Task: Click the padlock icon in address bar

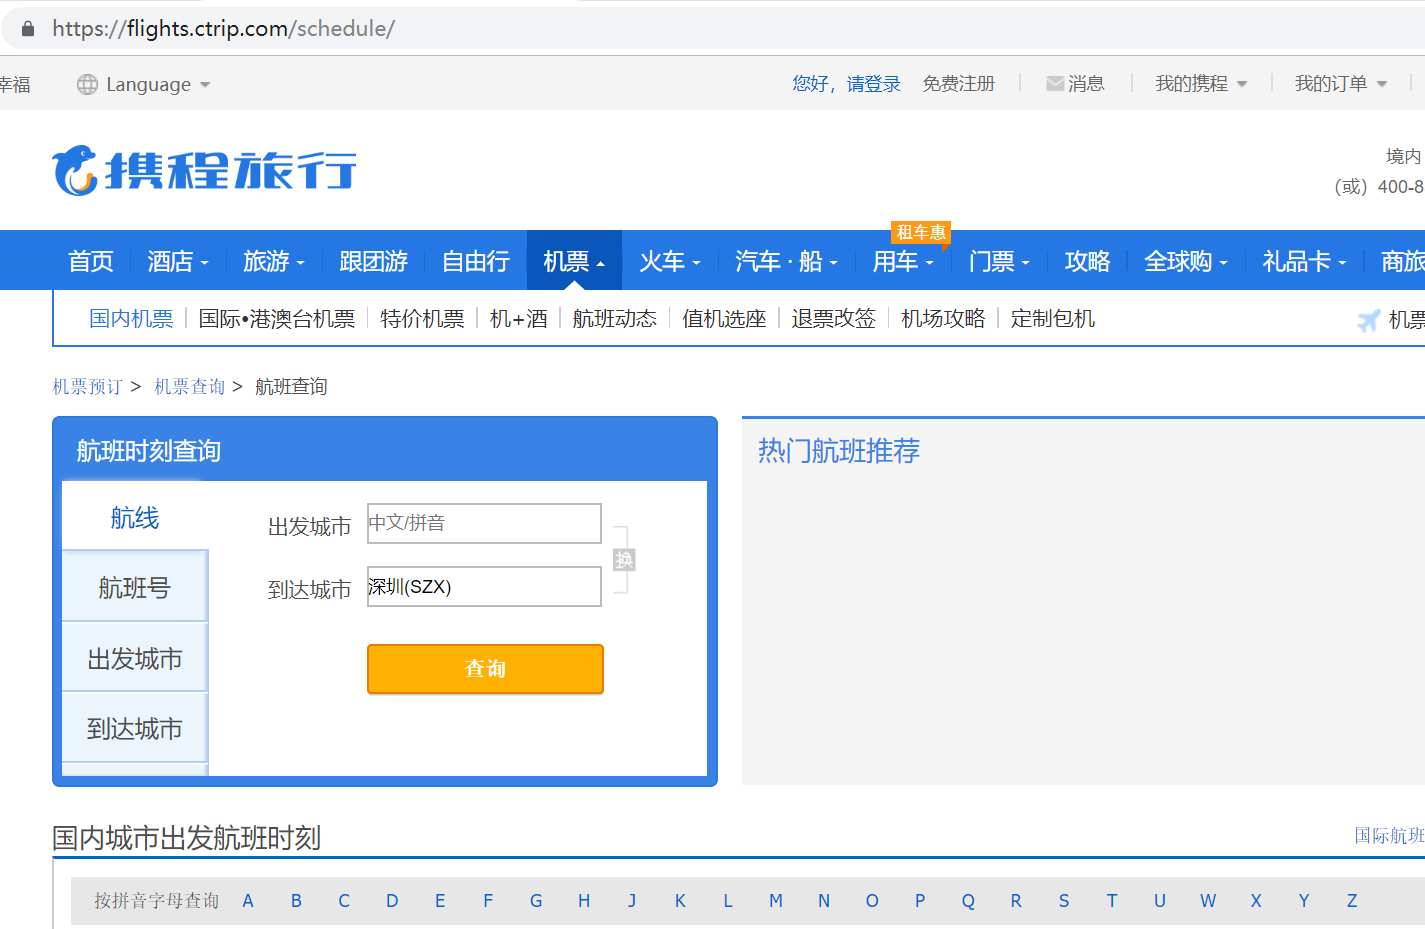Action: 28,29
